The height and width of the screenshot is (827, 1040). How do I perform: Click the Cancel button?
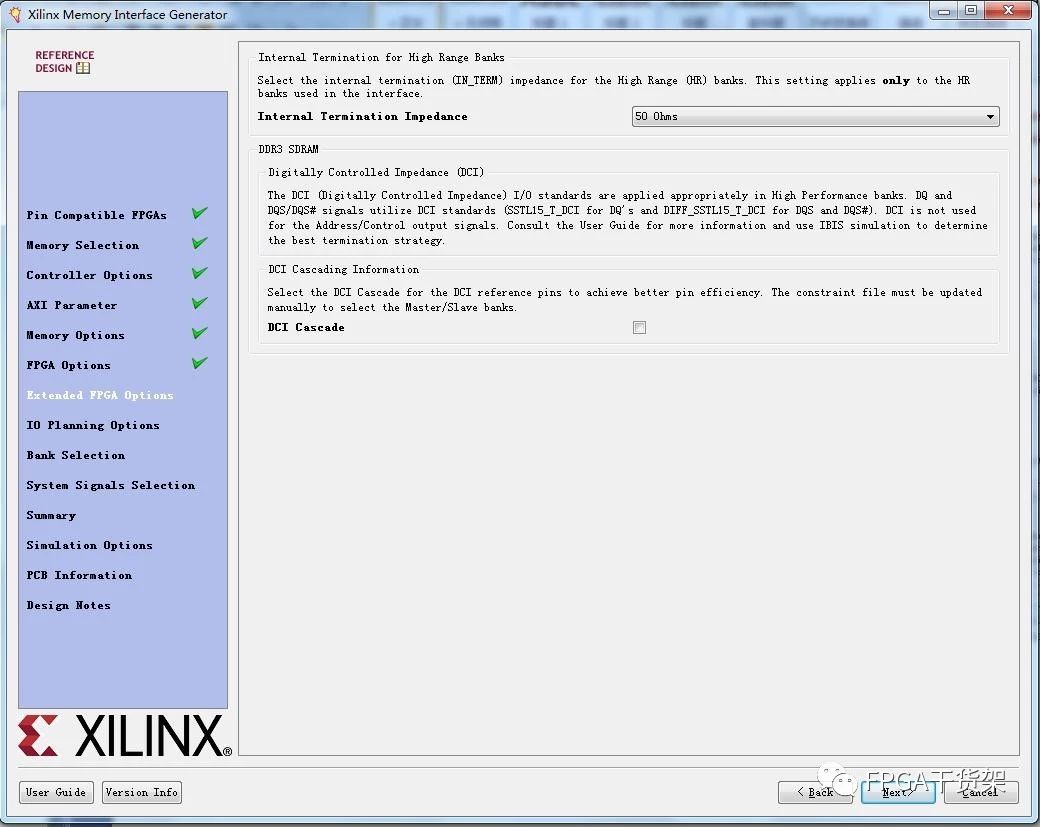point(981,792)
